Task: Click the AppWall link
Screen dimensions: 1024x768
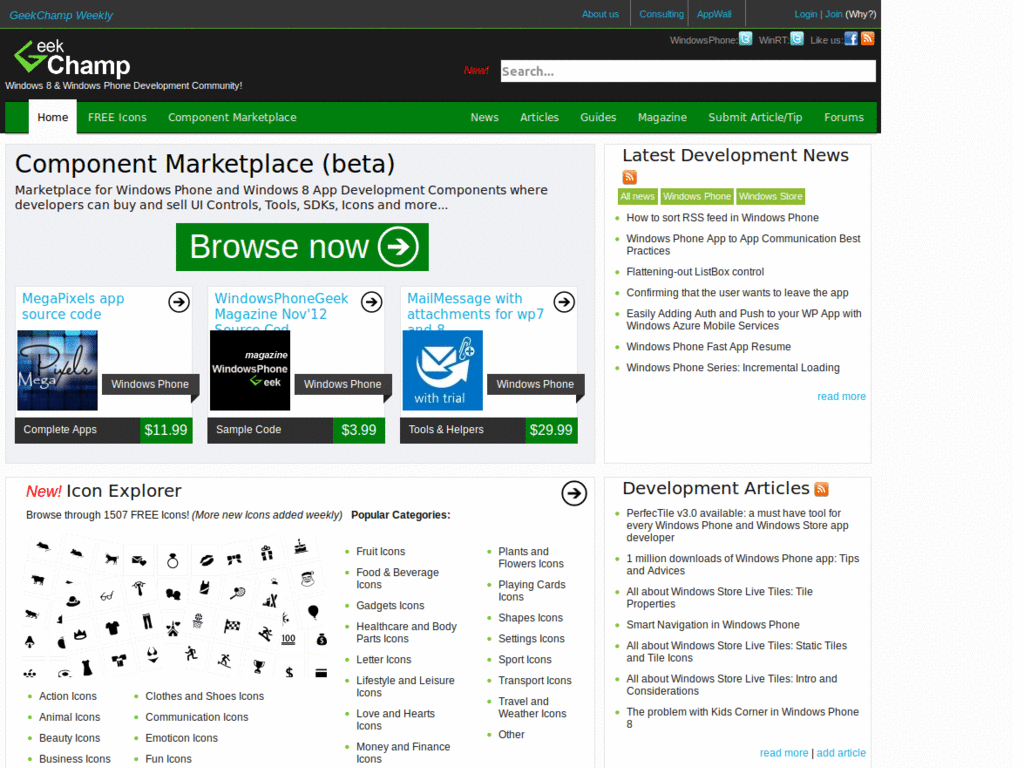Action: [714, 14]
